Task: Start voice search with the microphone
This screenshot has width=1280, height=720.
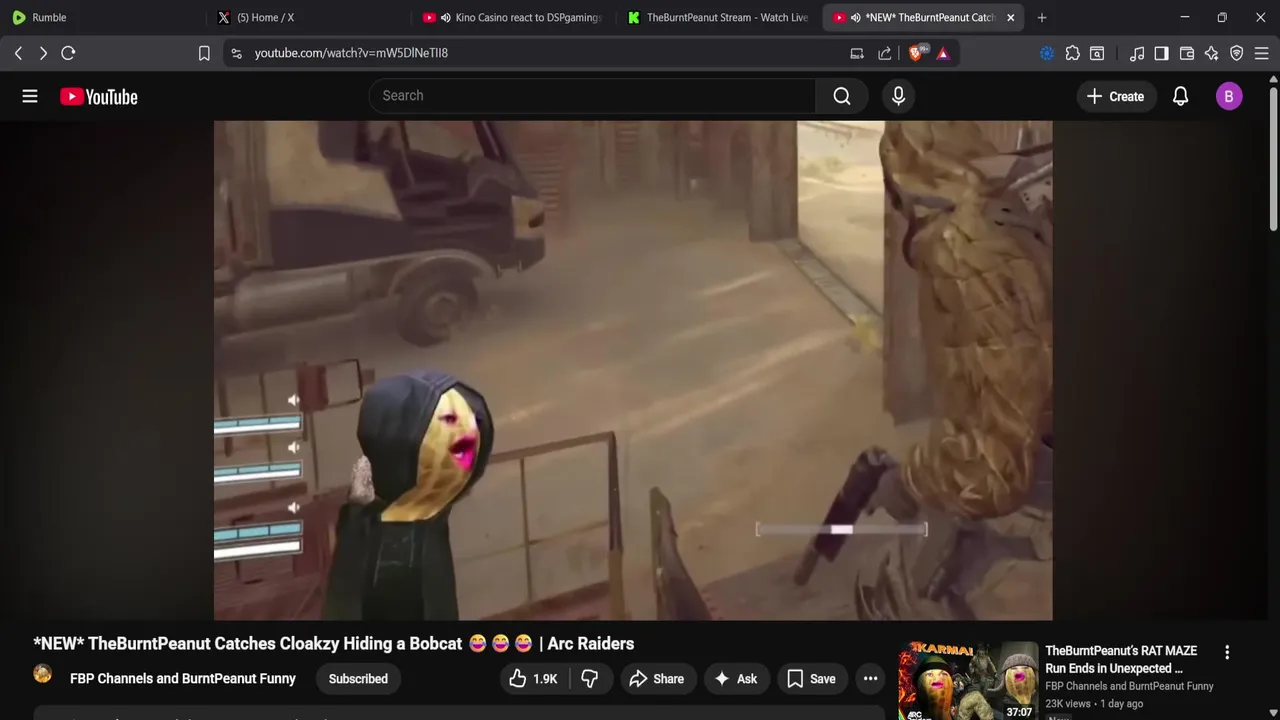Action: click(x=898, y=96)
